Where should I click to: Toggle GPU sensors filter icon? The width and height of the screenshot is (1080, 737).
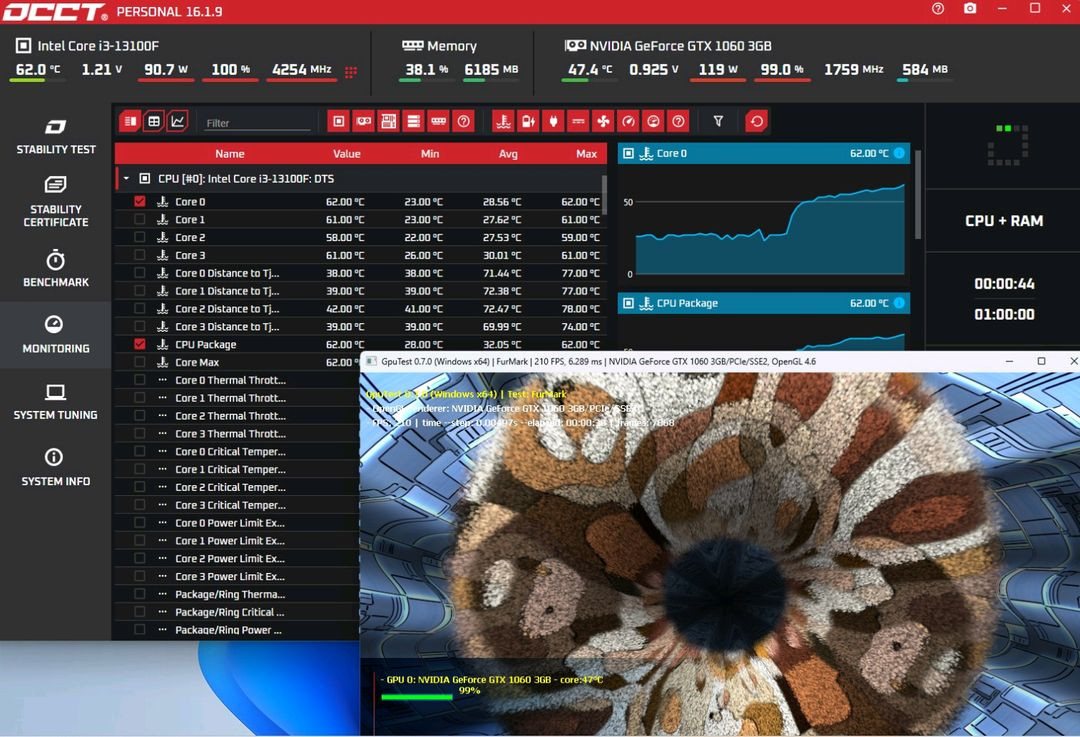(x=364, y=122)
